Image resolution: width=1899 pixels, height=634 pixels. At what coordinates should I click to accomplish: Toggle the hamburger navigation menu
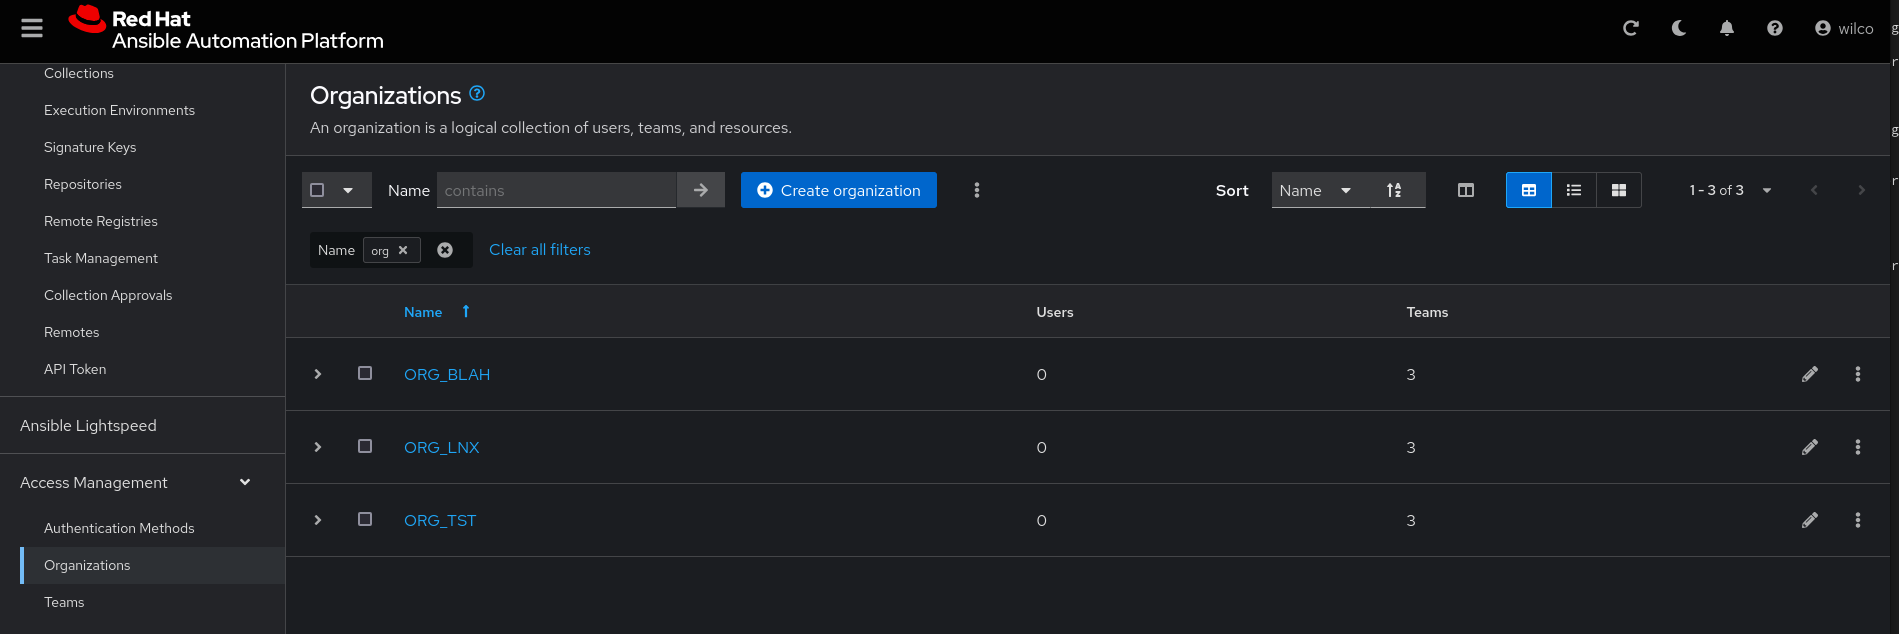coord(32,28)
